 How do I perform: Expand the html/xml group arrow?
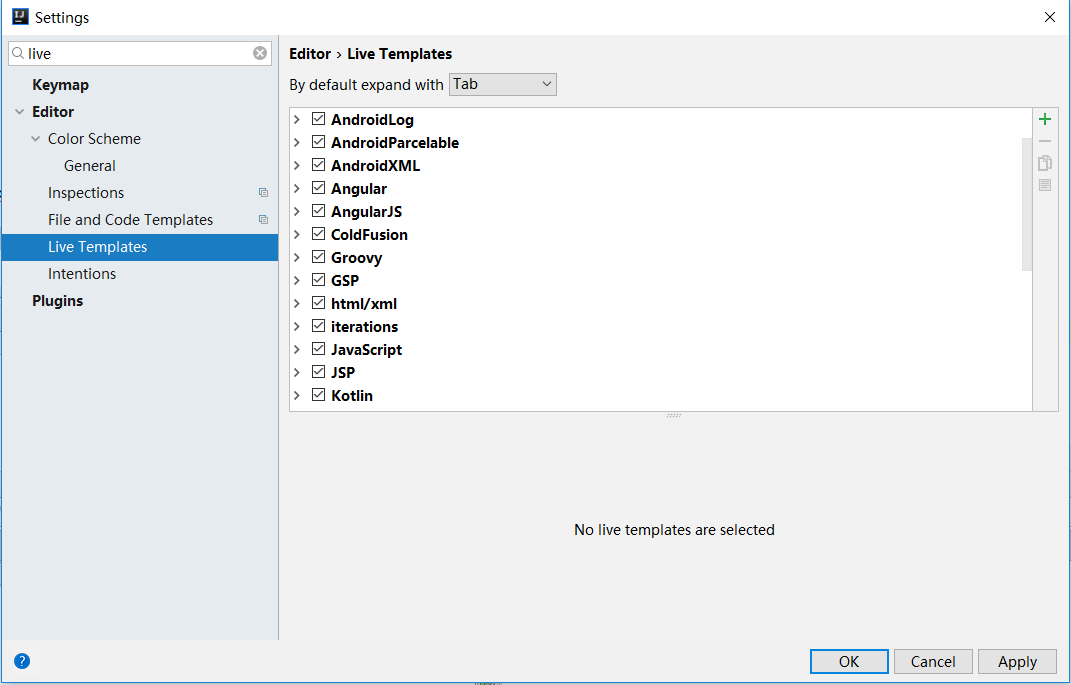coord(296,303)
